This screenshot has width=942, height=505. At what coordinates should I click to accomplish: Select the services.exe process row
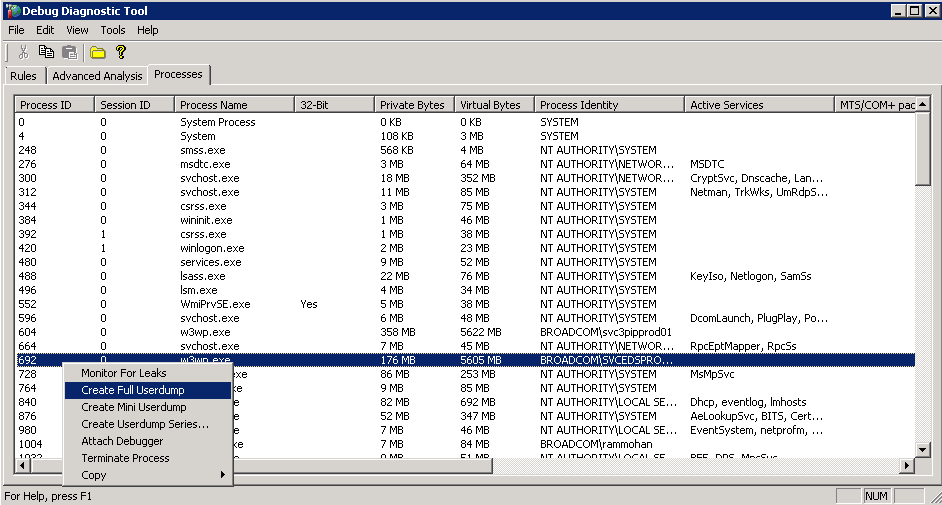(465, 262)
